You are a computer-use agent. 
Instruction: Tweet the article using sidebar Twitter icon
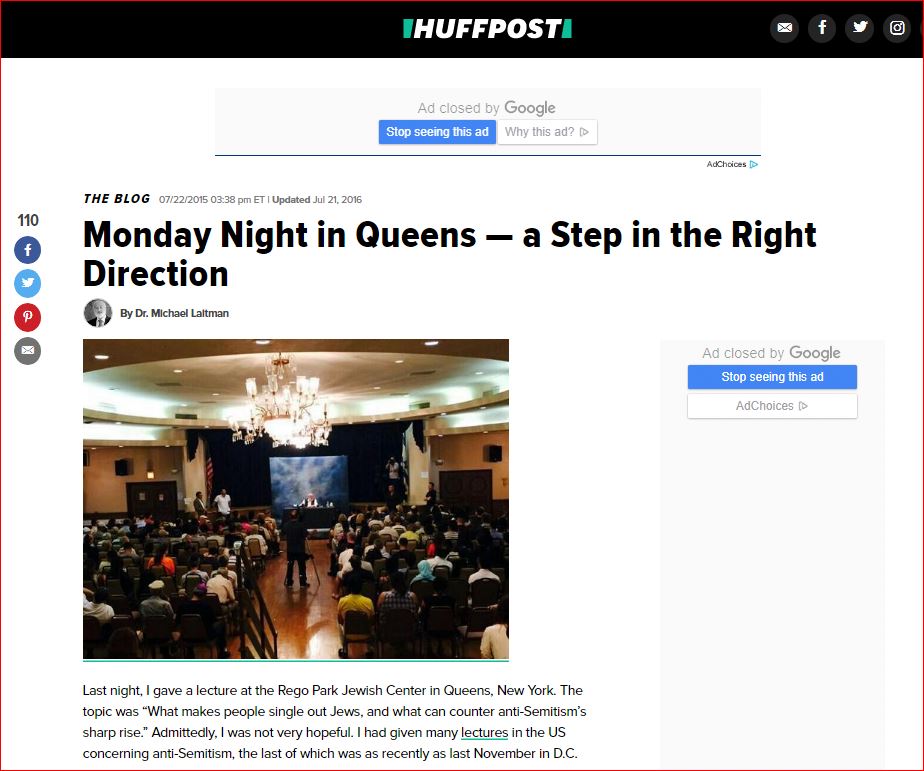[28, 284]
